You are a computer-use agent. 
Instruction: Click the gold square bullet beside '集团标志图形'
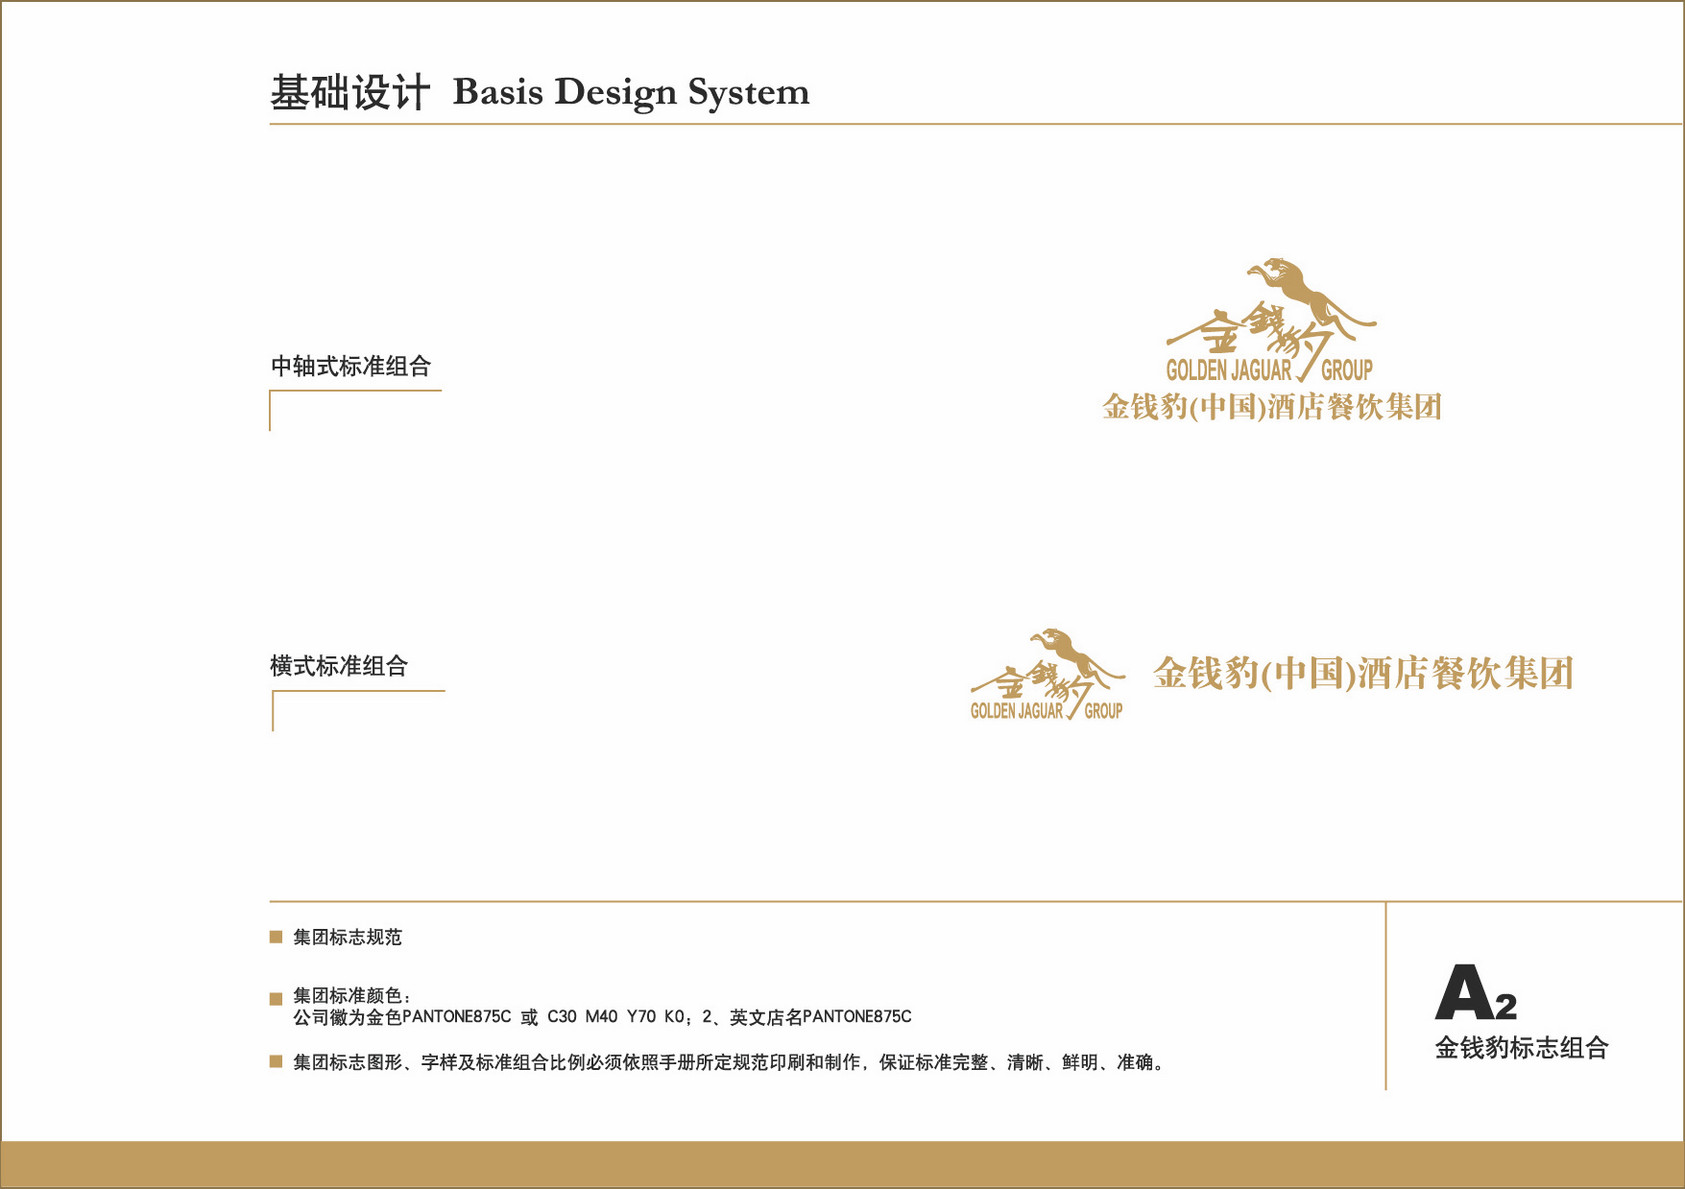click(276, 1062)
